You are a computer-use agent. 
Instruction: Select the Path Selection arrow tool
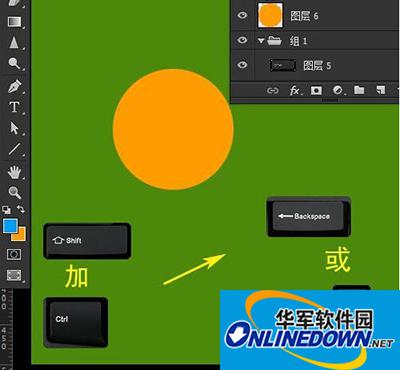click(14, 128)
